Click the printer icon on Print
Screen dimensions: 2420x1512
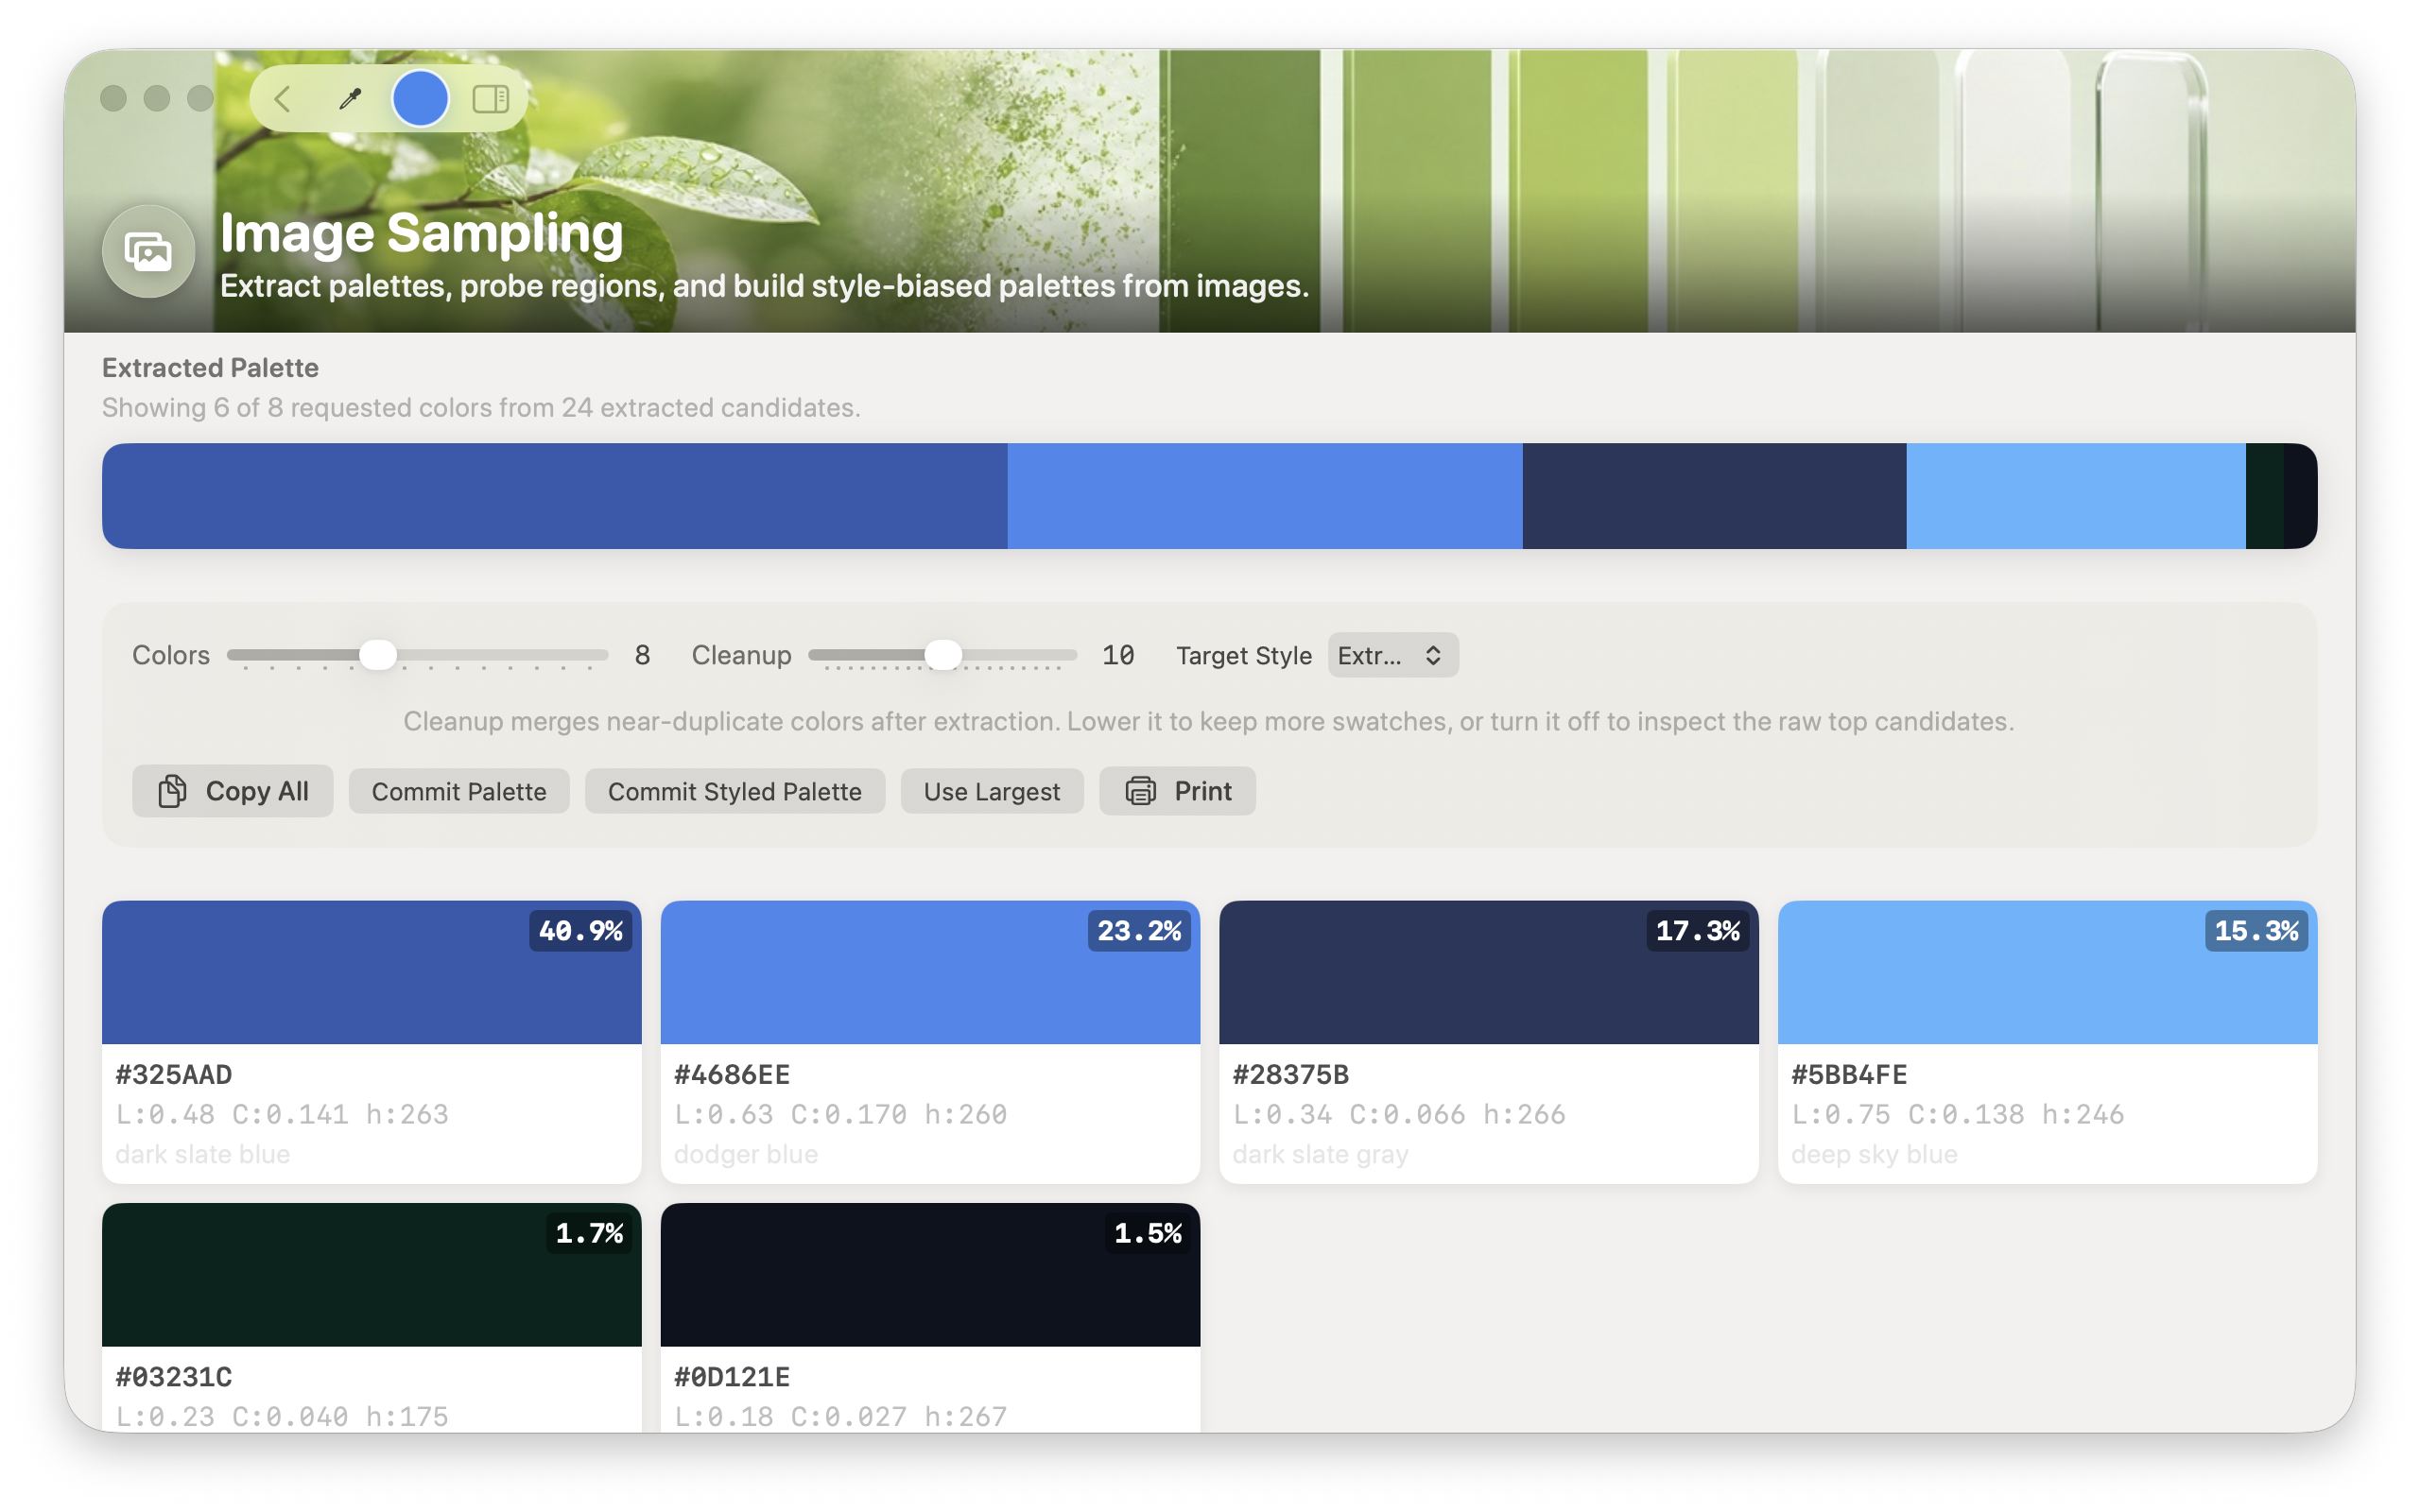(1141, 791)
